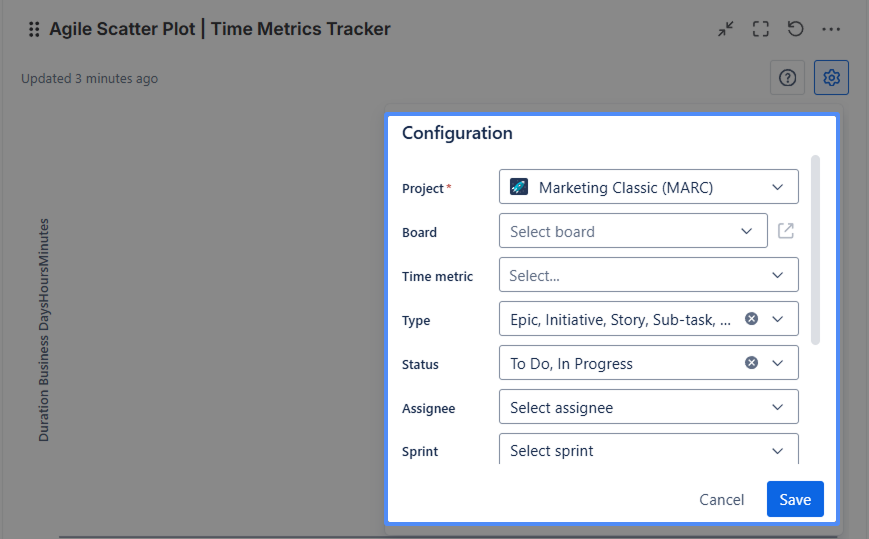Expand the Type dropdown chevron
Screen dimensions: 869x539
[x=778, y=319]
